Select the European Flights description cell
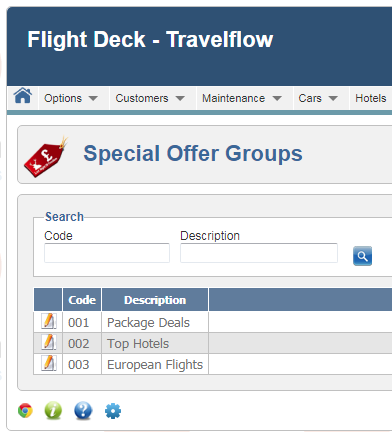 pos(155,364)
